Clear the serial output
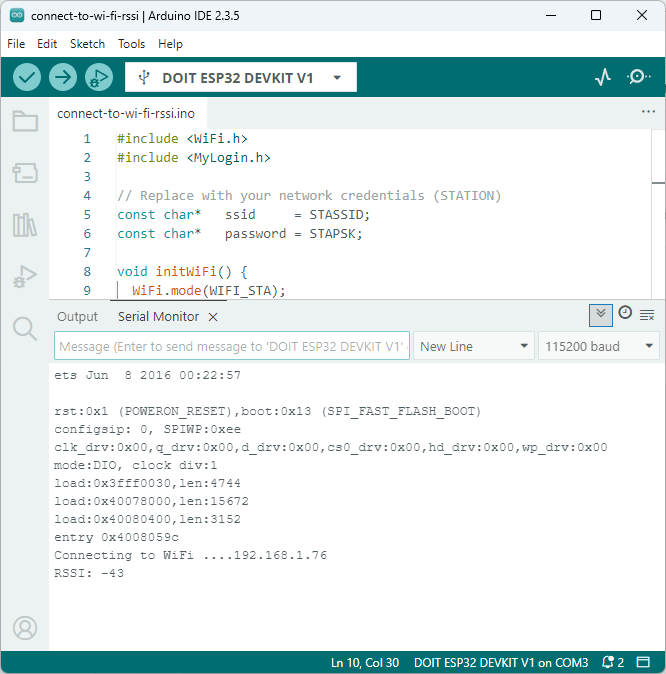Image resolution: width=666 pixels, height=674 pixels. 647,315
